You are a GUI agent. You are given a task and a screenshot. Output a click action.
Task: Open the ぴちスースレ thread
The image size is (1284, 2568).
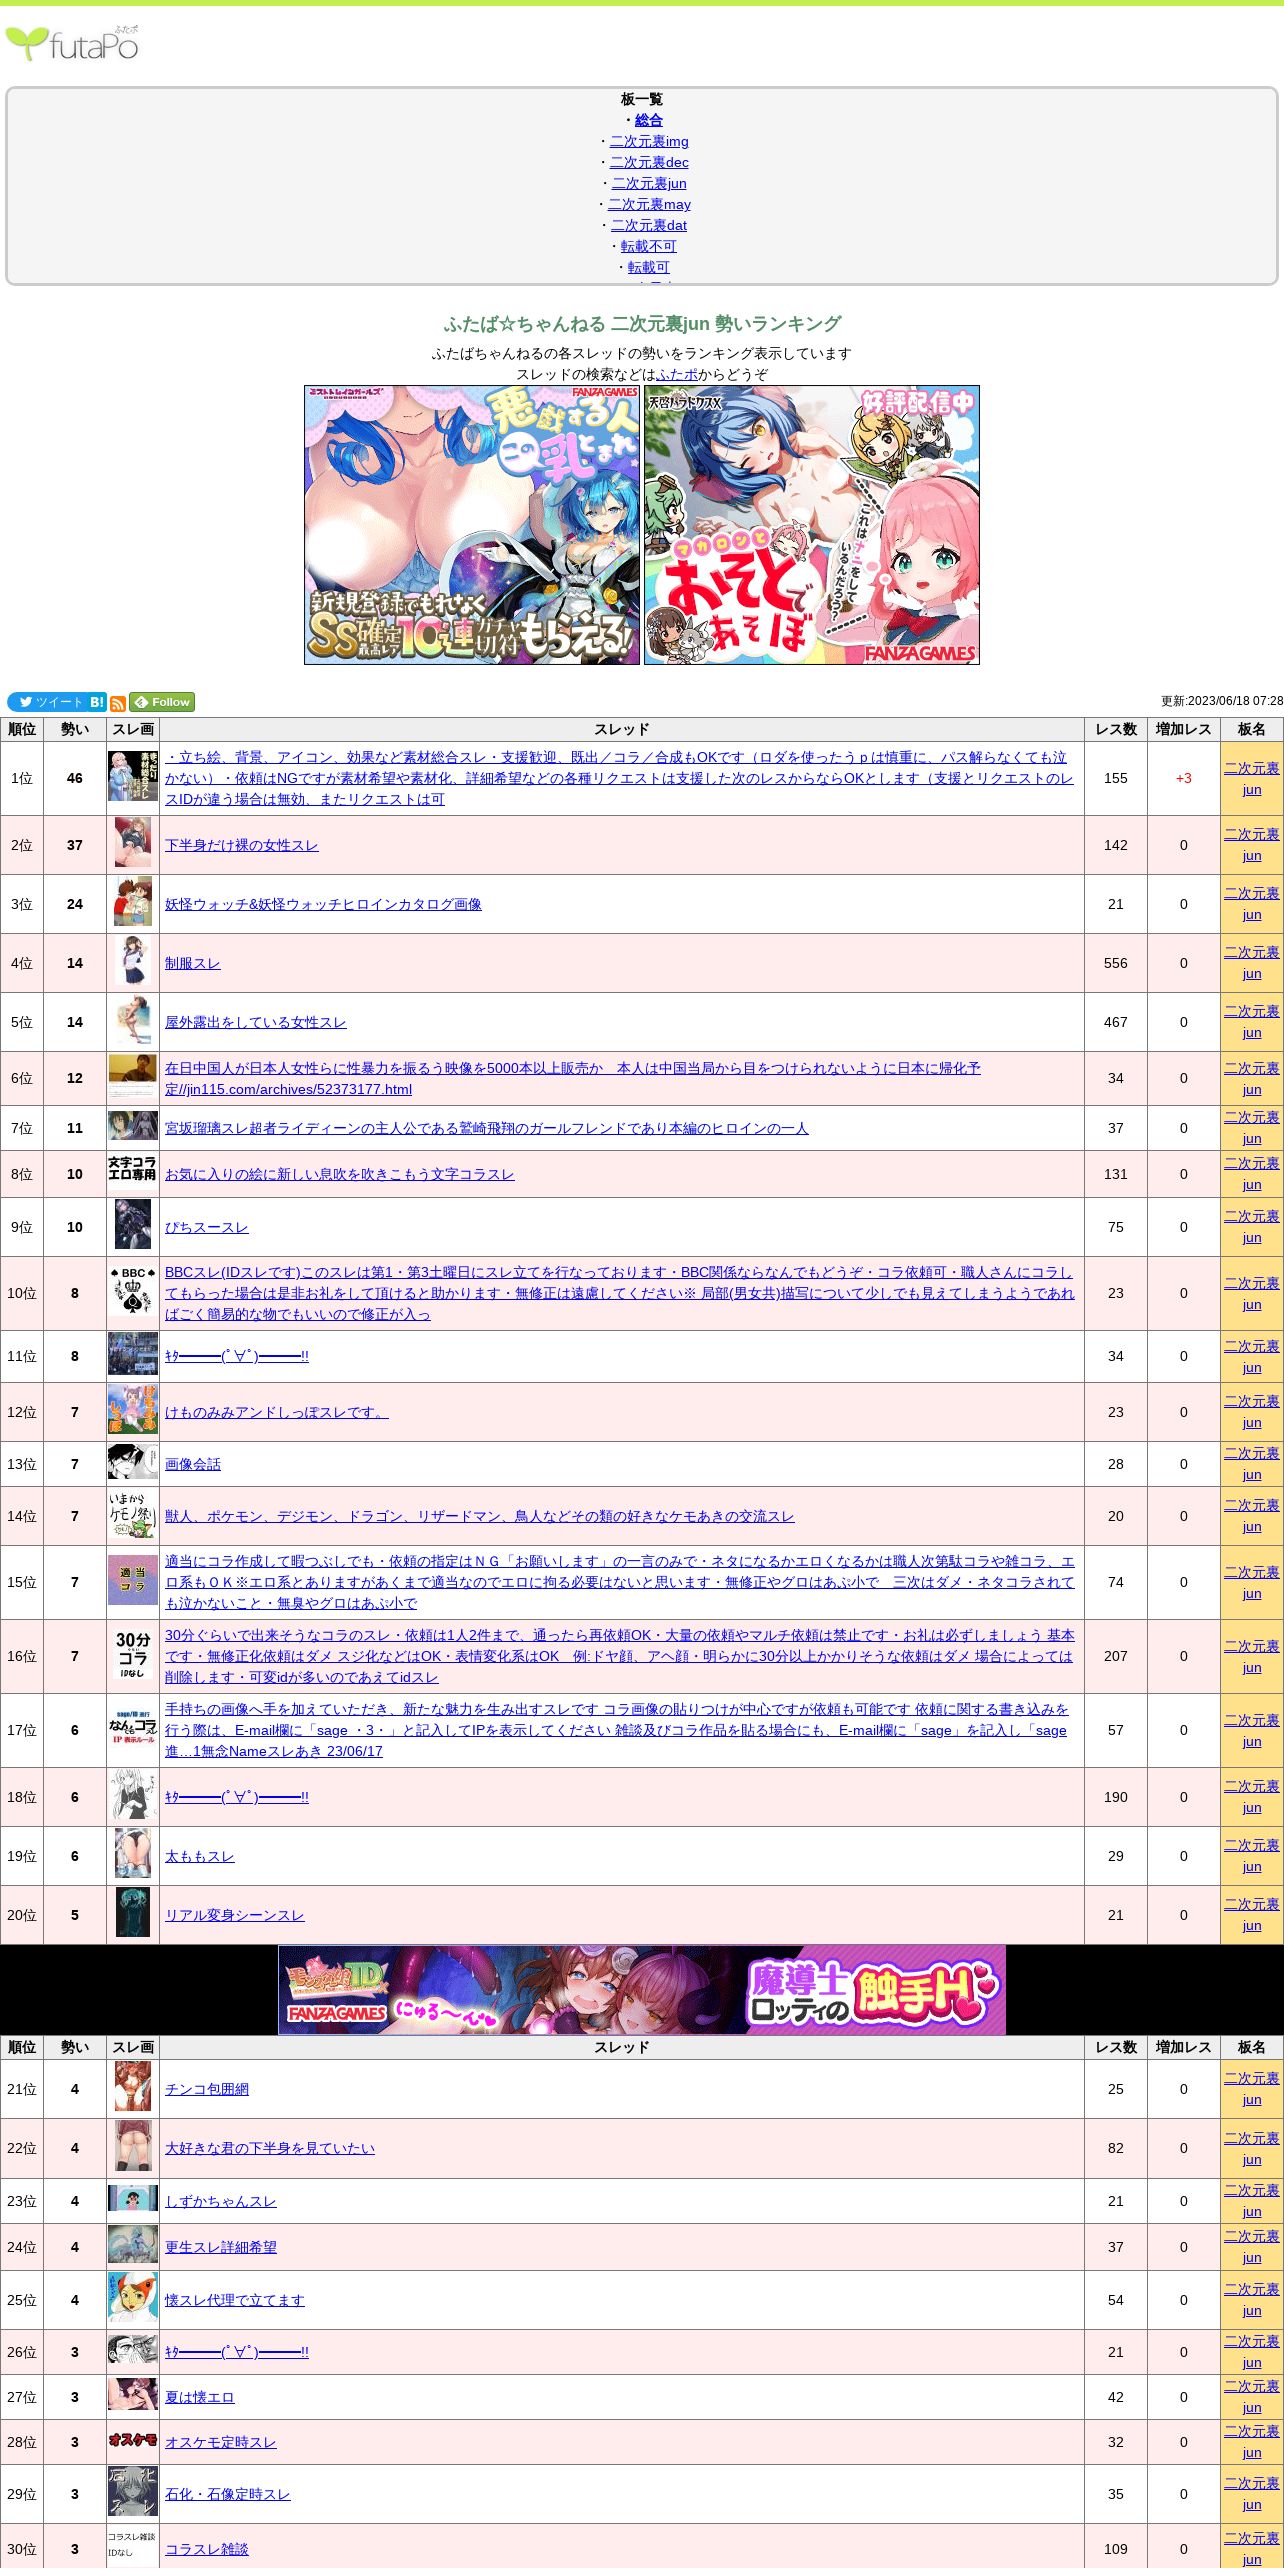(207, 1227)
